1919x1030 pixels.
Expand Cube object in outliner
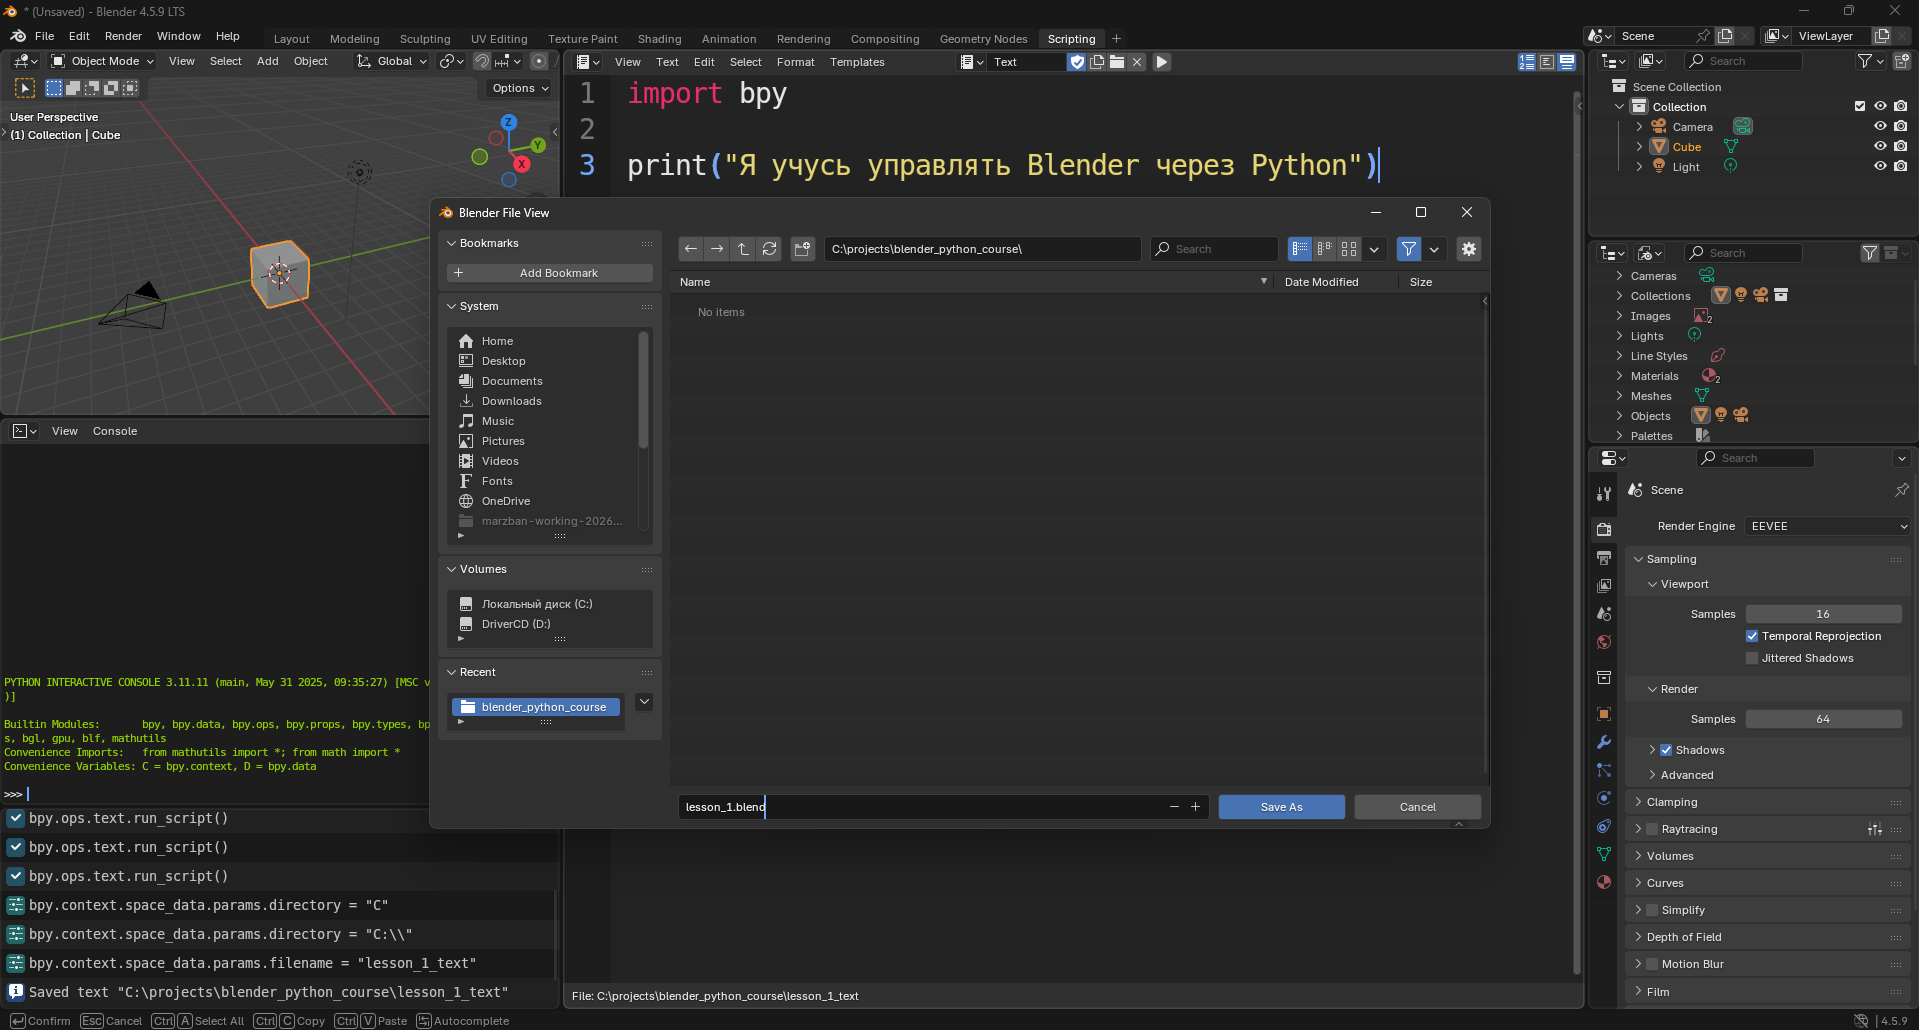pyautogui.click(x=1639, y=147)
